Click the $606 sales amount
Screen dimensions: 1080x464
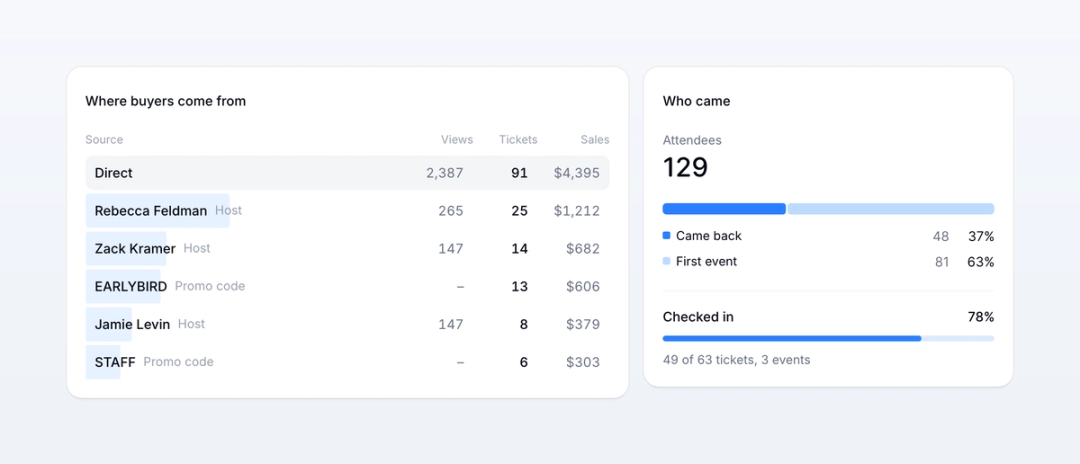583,286
